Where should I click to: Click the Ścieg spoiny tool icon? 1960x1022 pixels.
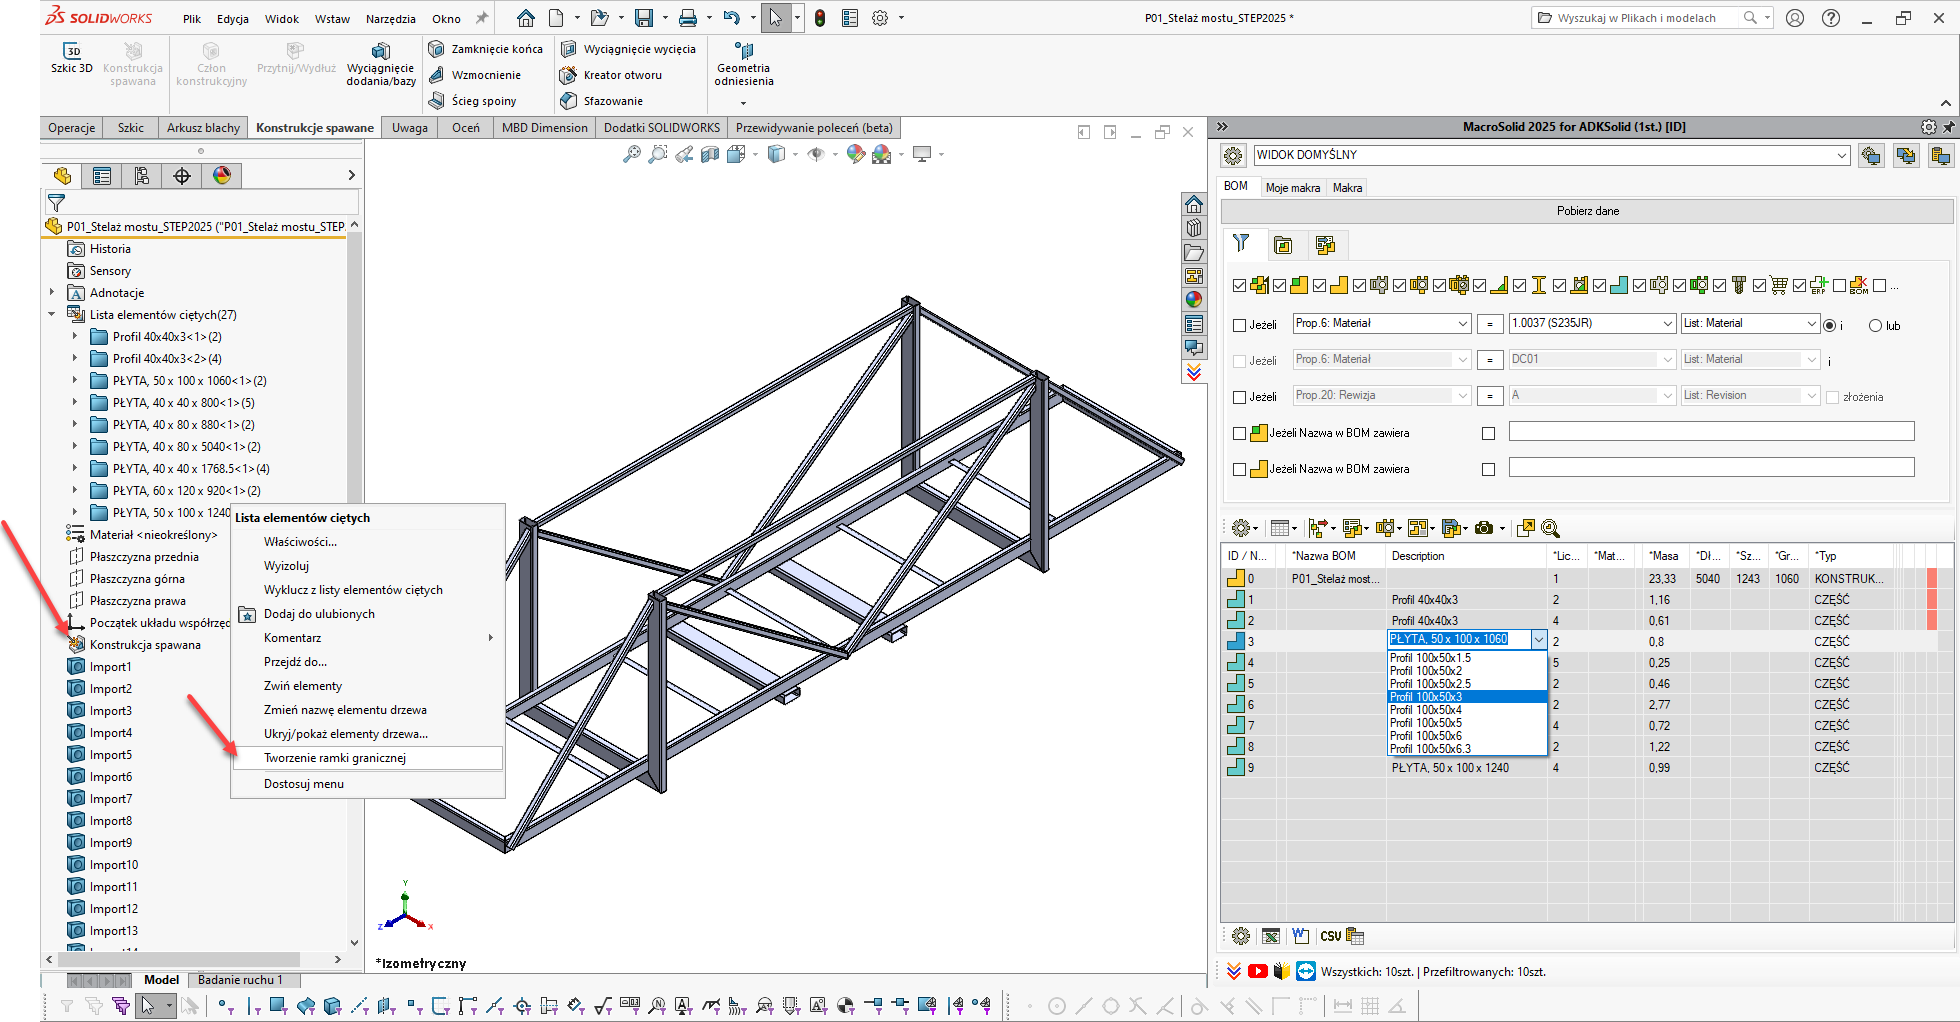(436, 101)
